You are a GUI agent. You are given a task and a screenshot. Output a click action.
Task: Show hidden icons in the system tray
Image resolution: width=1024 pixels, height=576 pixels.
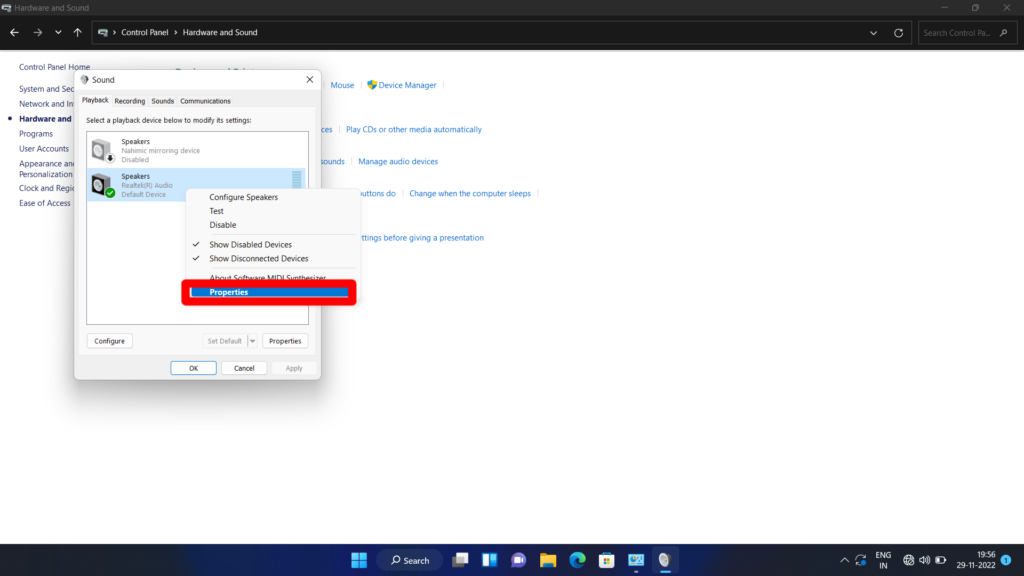[x=844, y=560]
